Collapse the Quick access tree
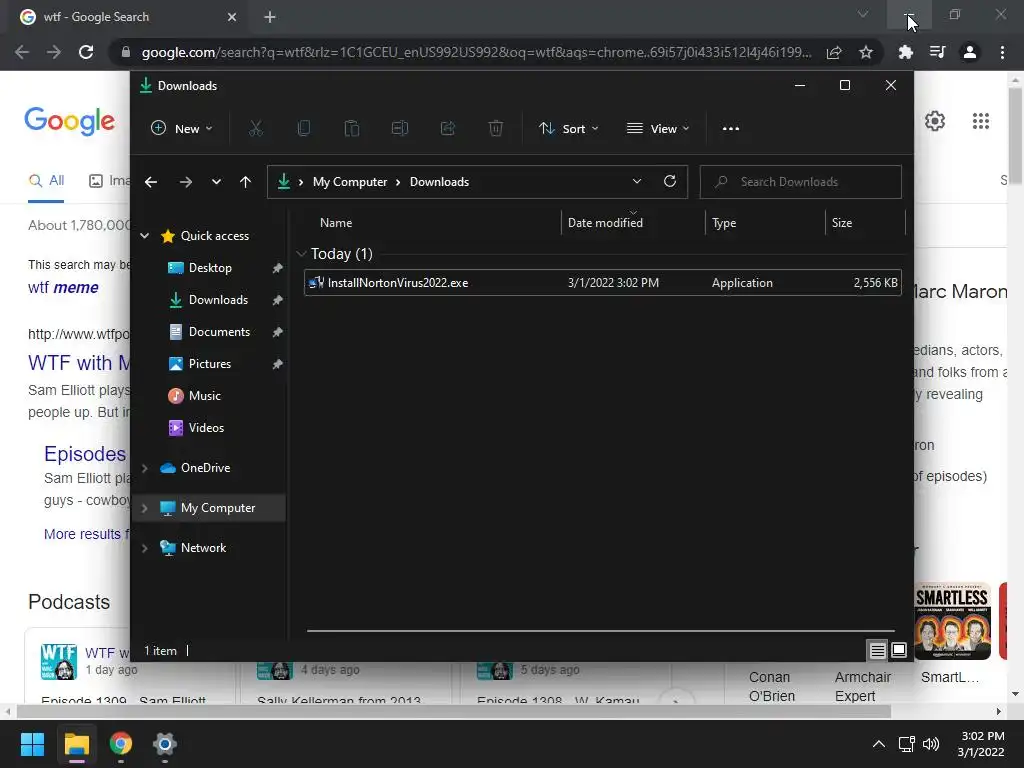Image resolution: width=1024 pixels, height=768 pixels. point(145,236)
